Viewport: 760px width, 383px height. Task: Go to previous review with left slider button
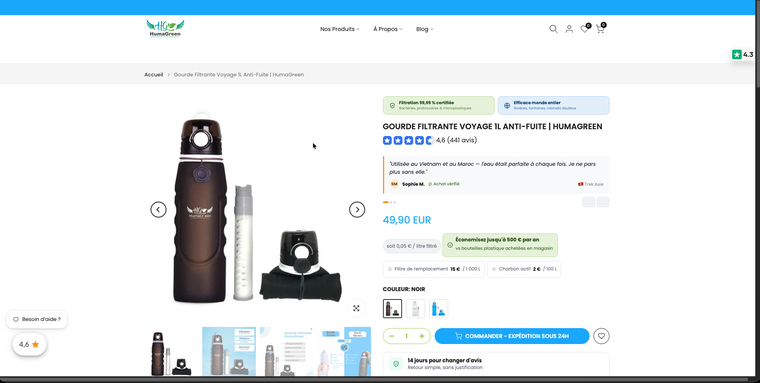[x=588, y=202]
